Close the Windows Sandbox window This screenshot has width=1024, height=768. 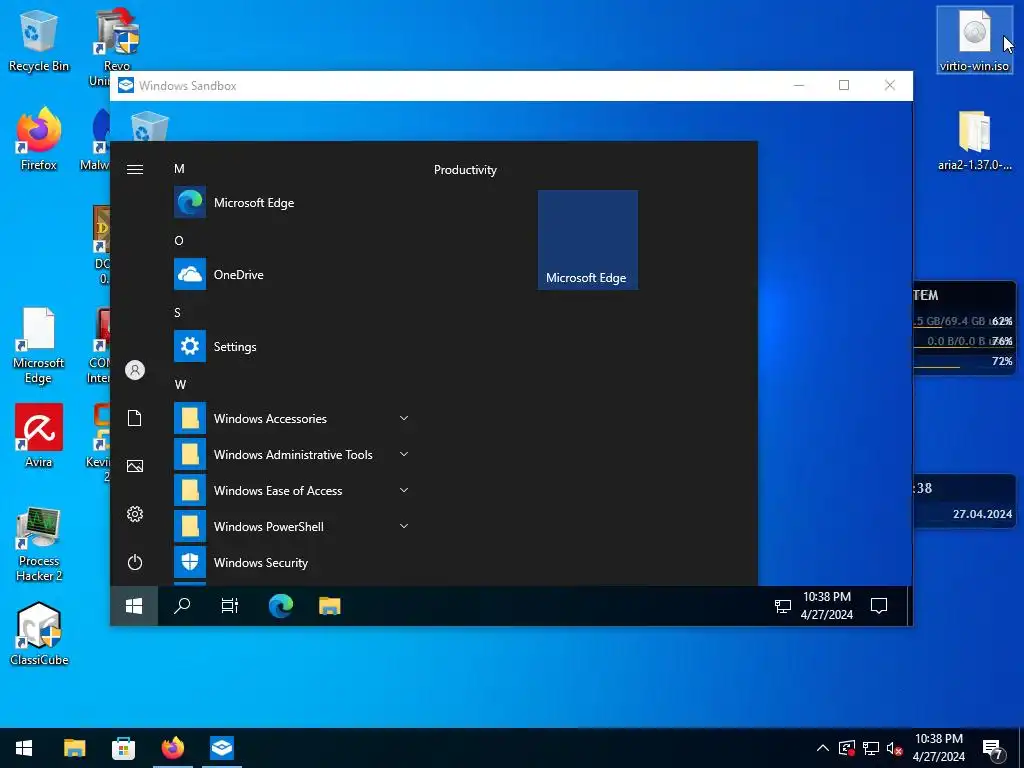coord(889,86)
